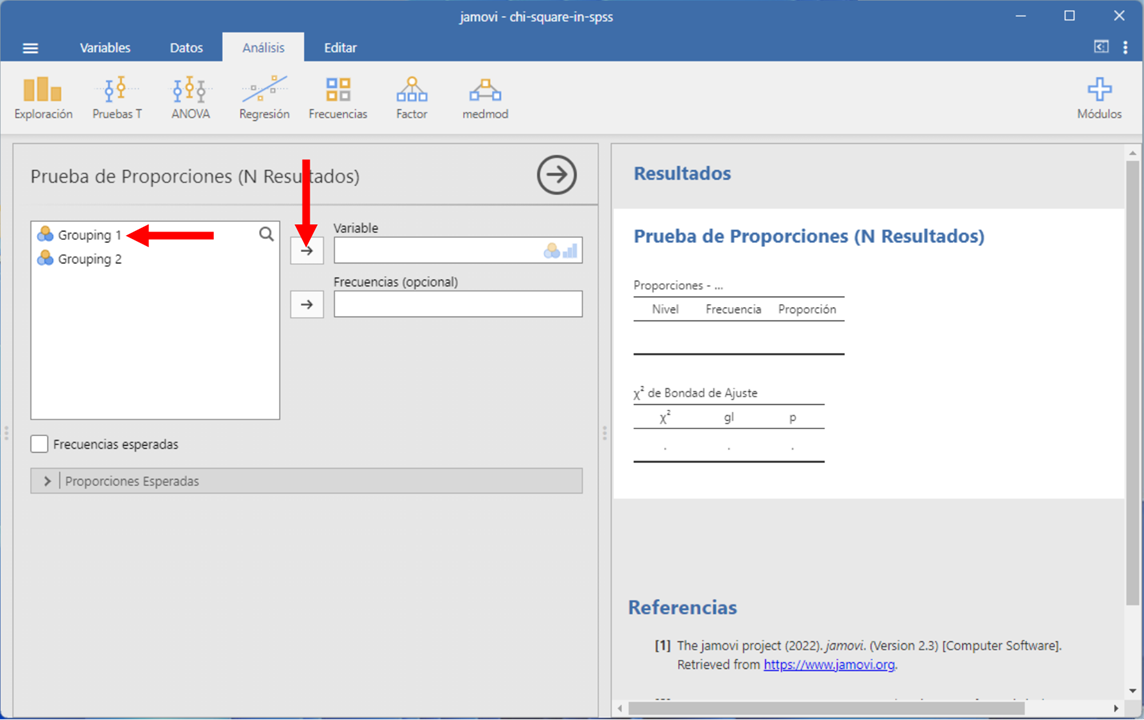
Task: Open the Factor analysis menu
Action: 411,98
